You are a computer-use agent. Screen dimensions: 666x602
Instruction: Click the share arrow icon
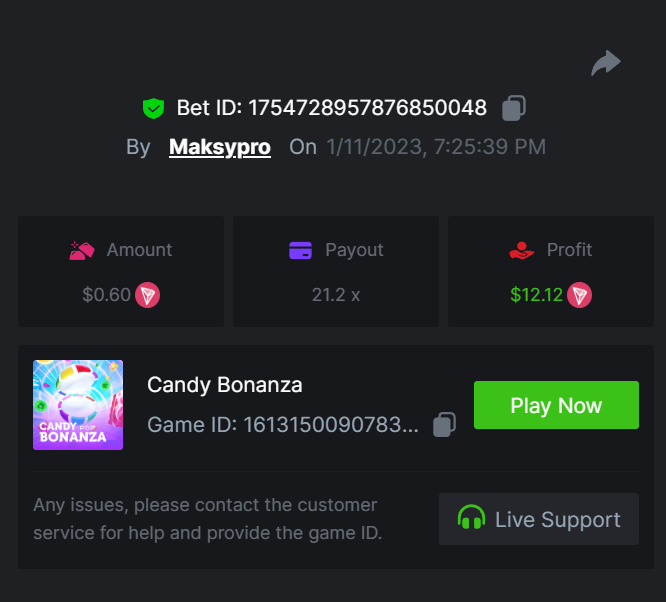[x=606, y=63]
